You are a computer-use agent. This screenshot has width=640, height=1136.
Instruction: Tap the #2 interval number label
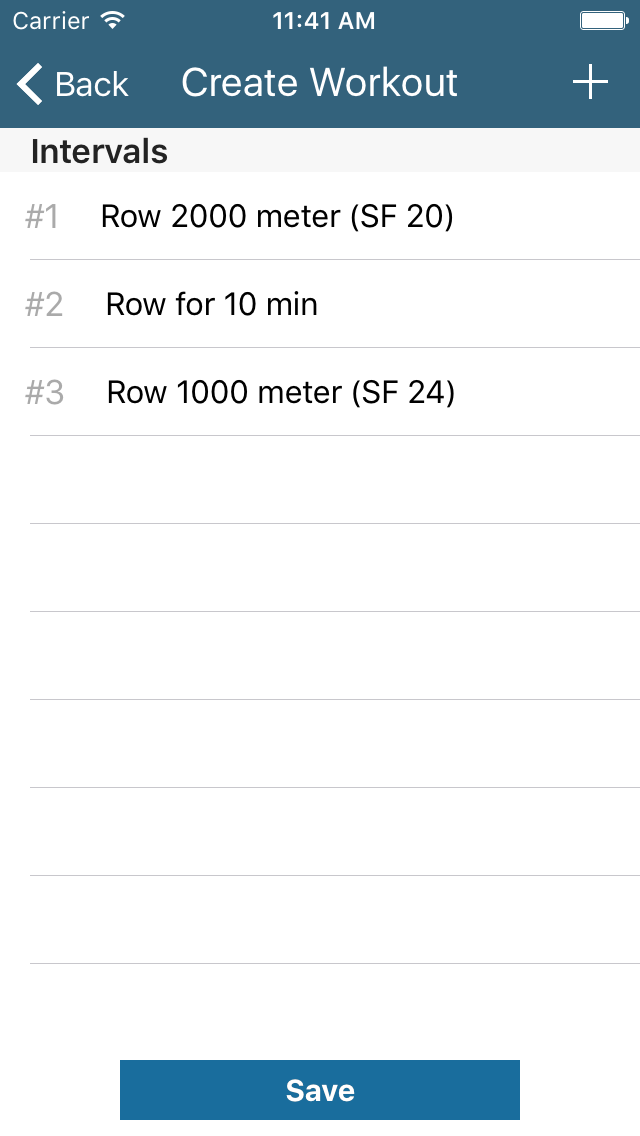[43, 304]
